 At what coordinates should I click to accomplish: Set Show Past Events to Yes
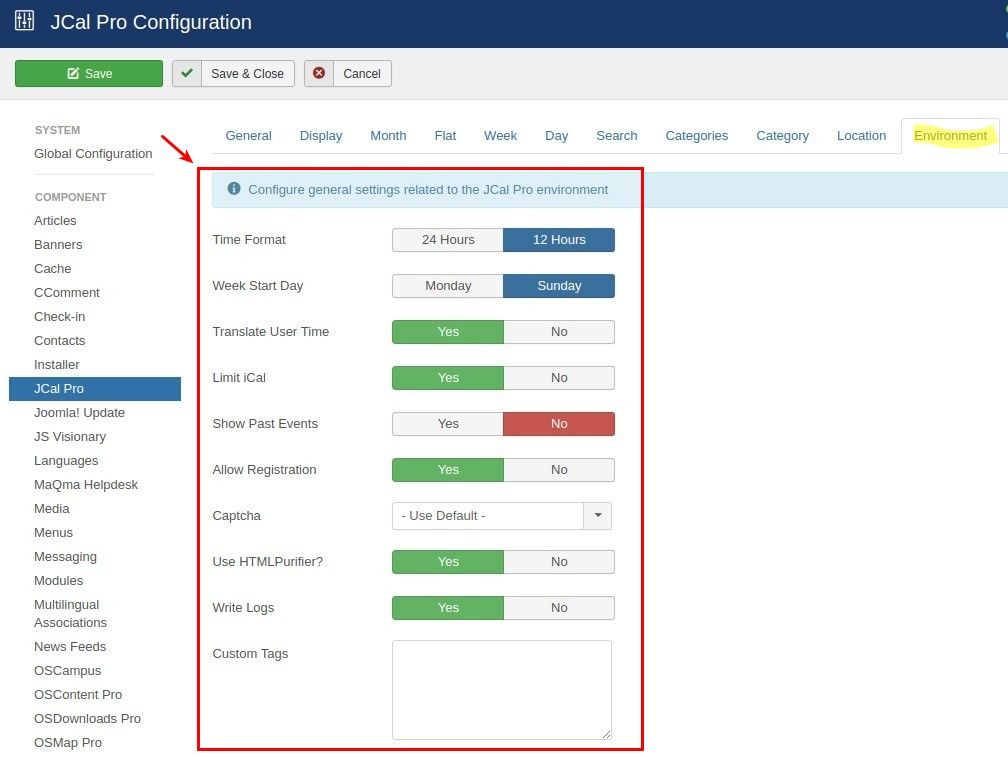(x=448, y=423)
